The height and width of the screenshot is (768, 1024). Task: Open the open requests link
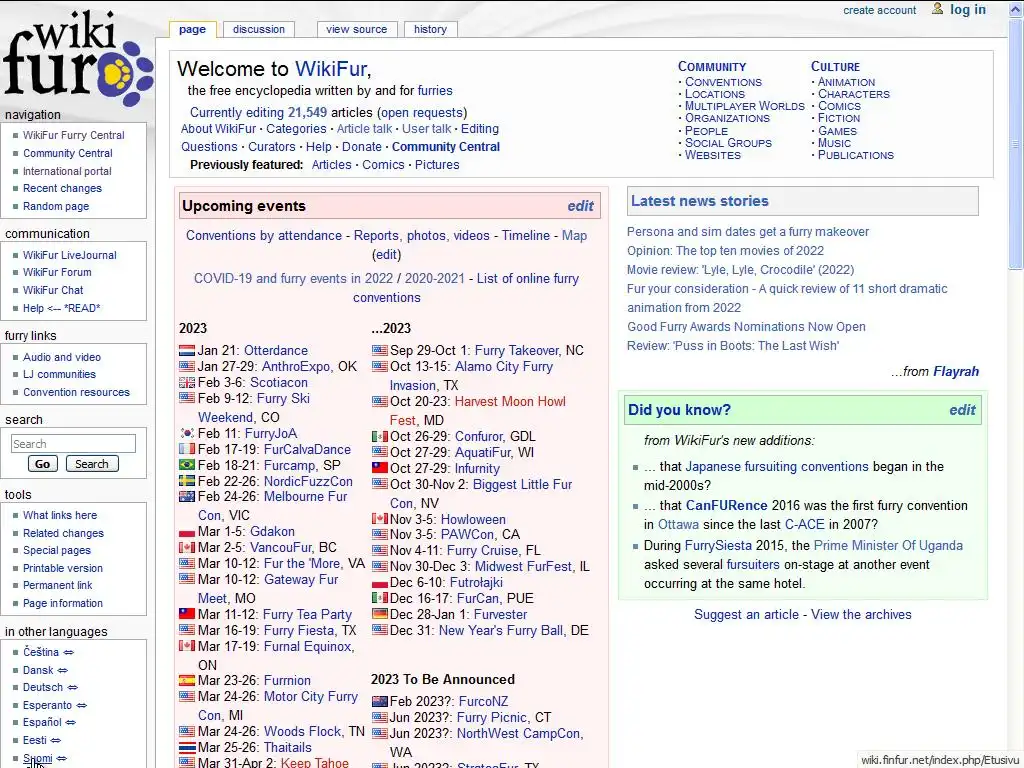tap(422, 112)
